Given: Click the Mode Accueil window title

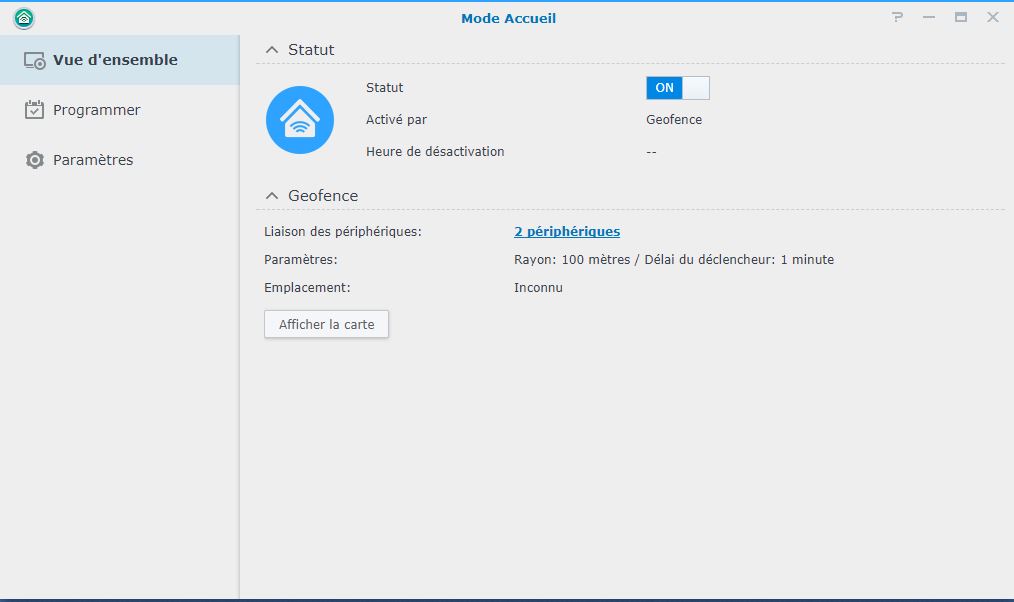Looking at the screenshot, I should (508, 18).
